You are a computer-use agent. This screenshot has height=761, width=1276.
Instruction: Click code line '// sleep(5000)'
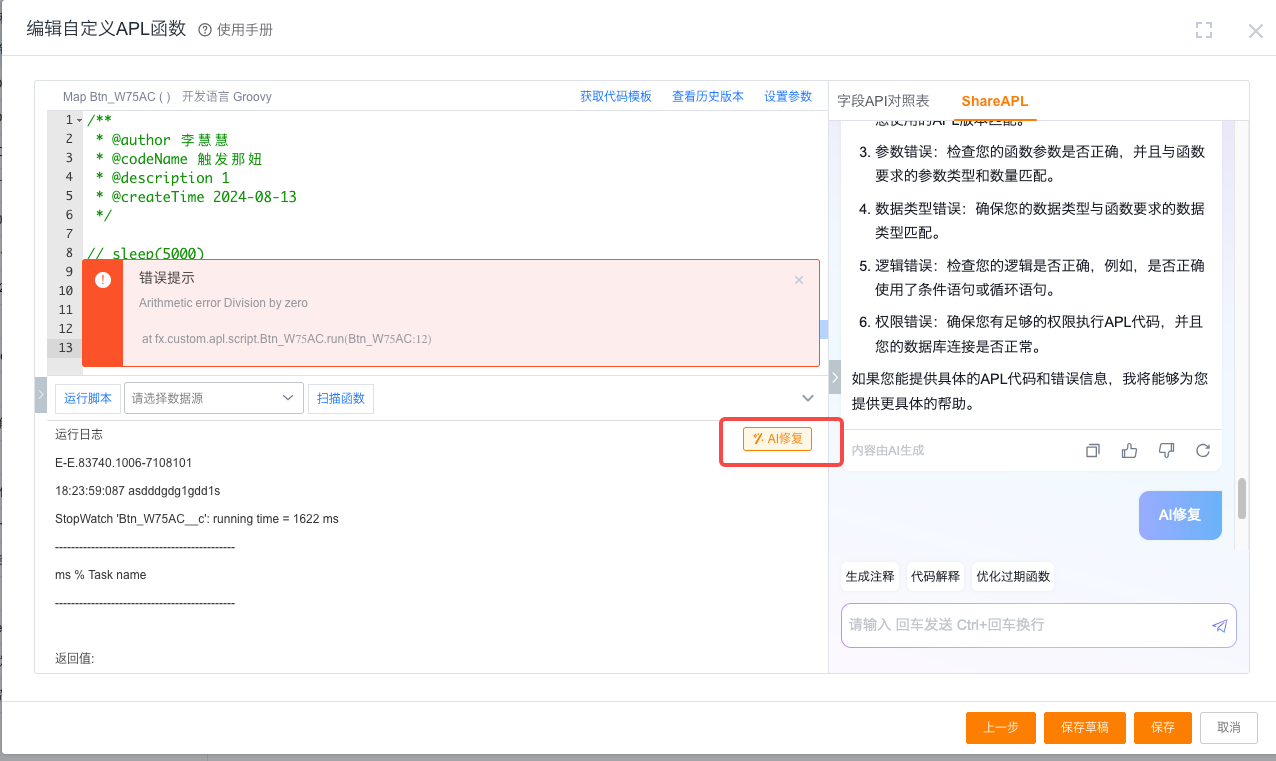(x=146, y=254)
